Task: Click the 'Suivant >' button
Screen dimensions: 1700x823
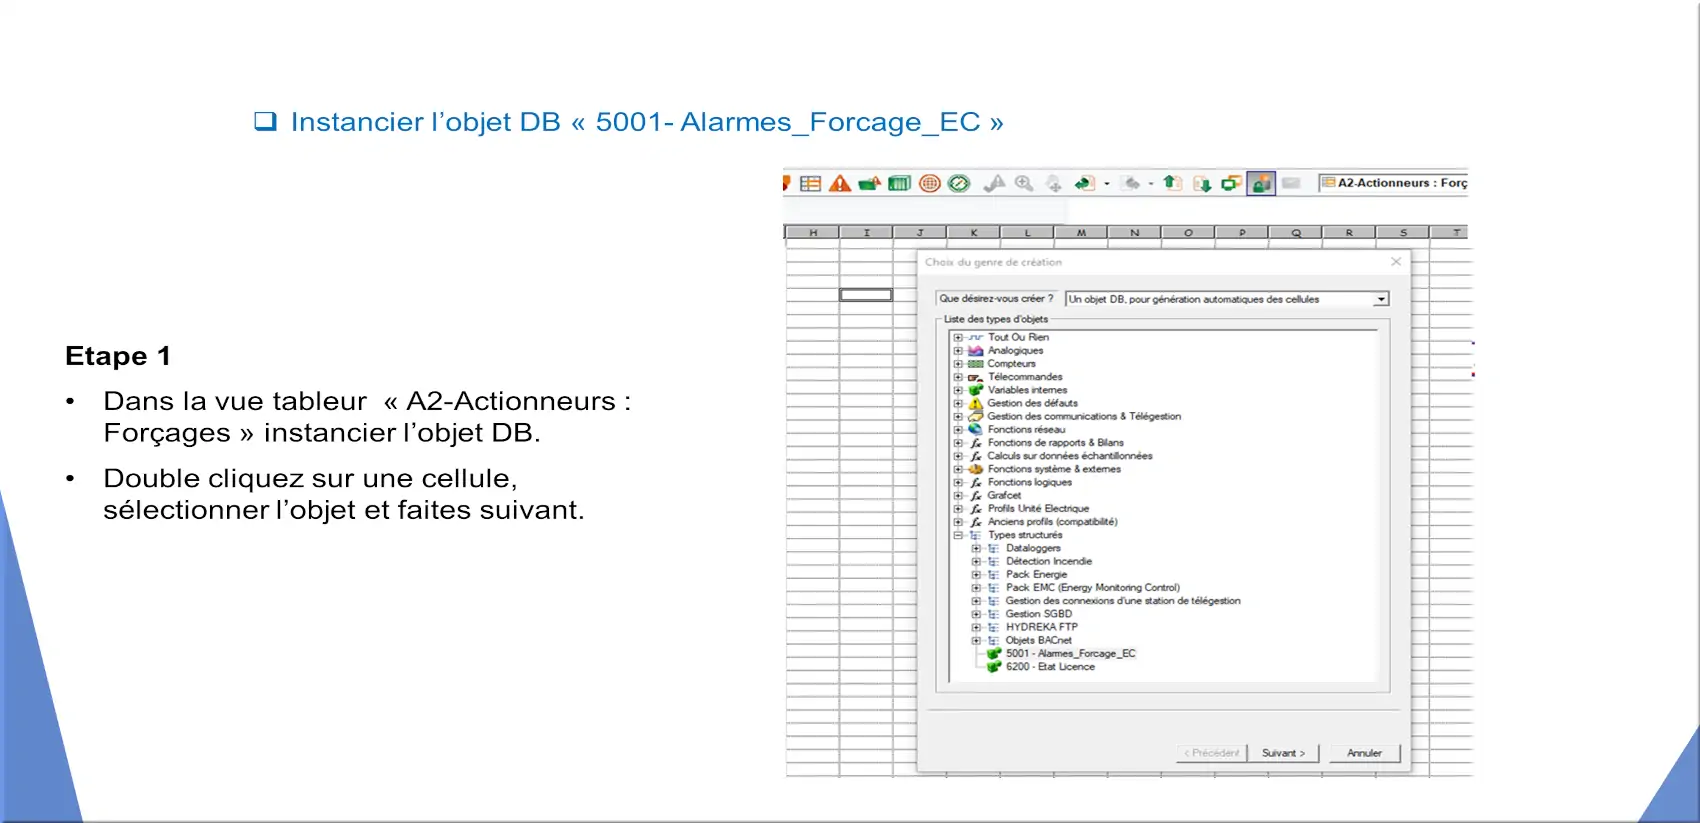Action: pyautogui.click(x=1283, y=753)
